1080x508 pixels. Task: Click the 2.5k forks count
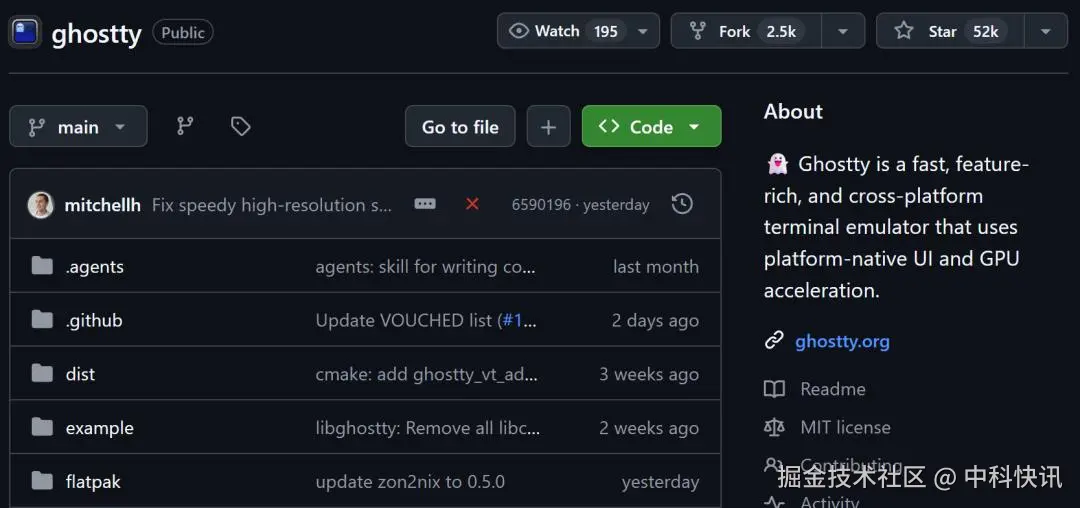(x=781, y=31)
